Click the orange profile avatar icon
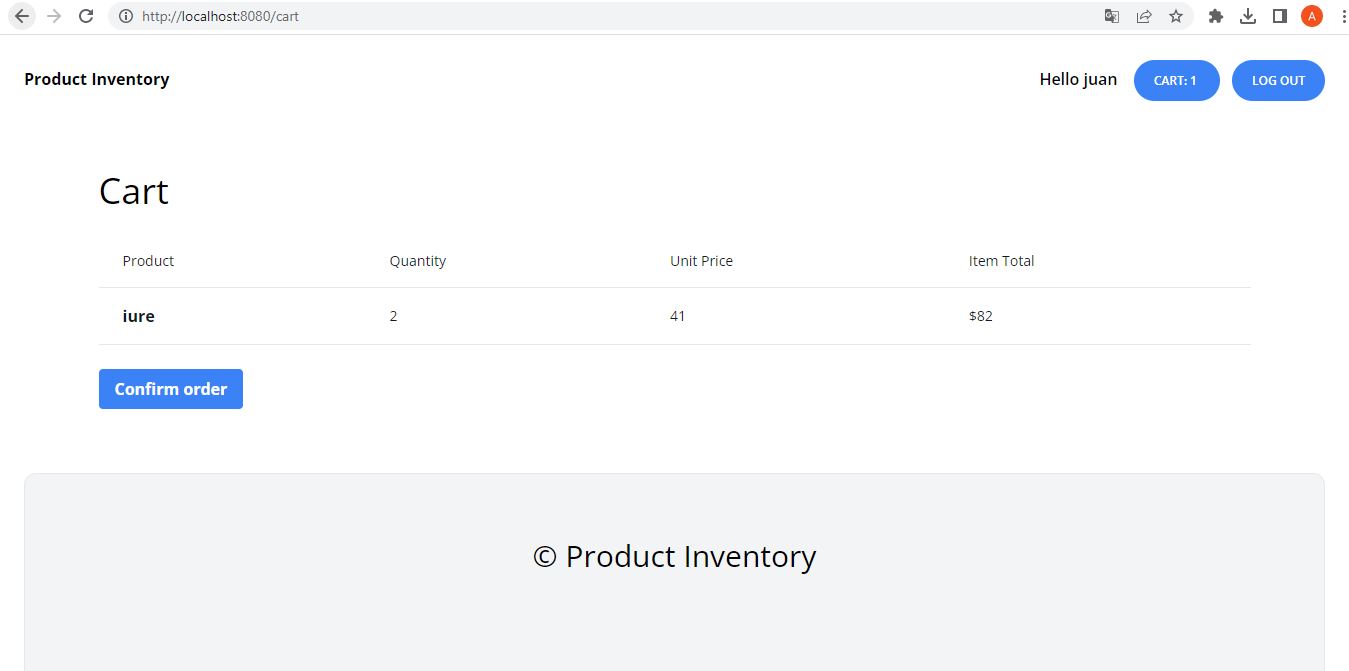 click(1311, 16)
